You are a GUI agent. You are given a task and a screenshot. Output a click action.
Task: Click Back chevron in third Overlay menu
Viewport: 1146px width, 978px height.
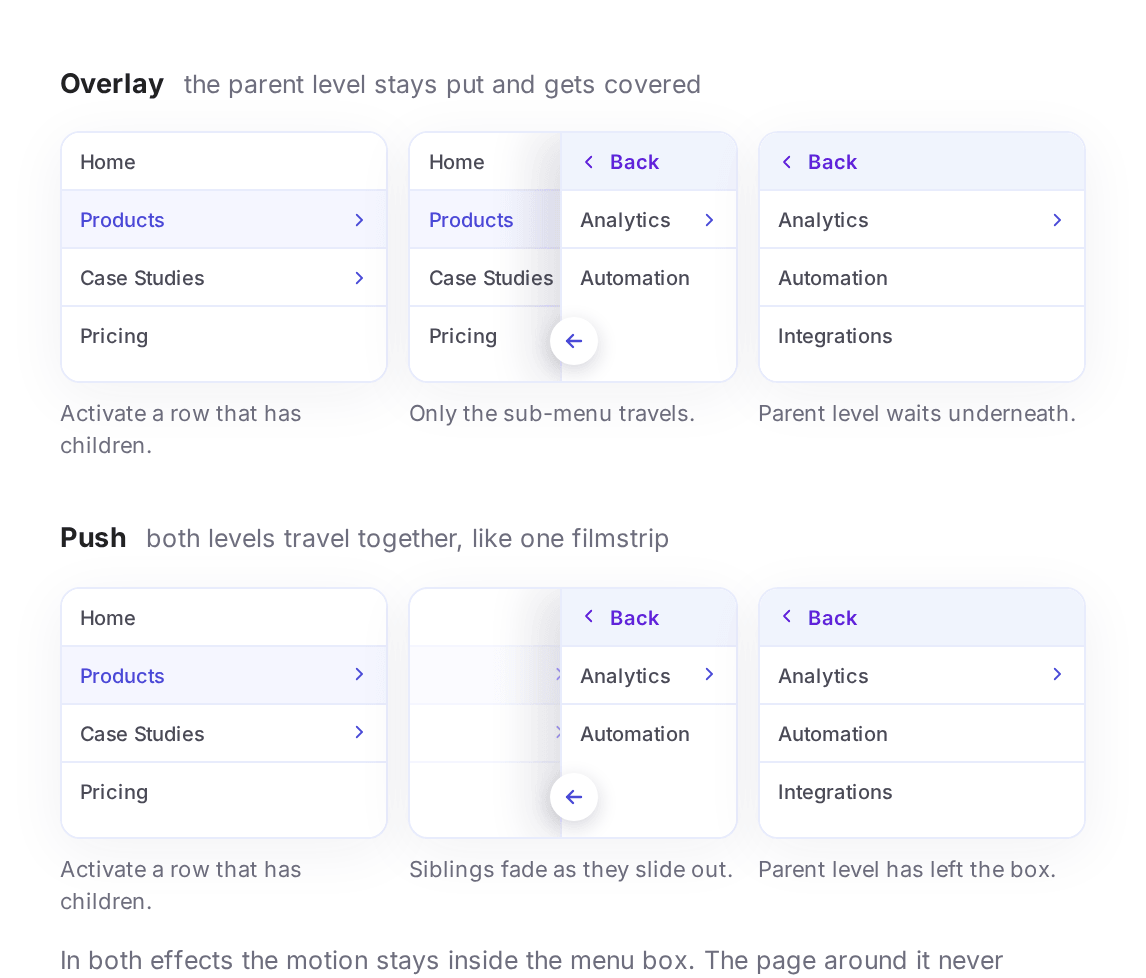(x=786, y=162)
